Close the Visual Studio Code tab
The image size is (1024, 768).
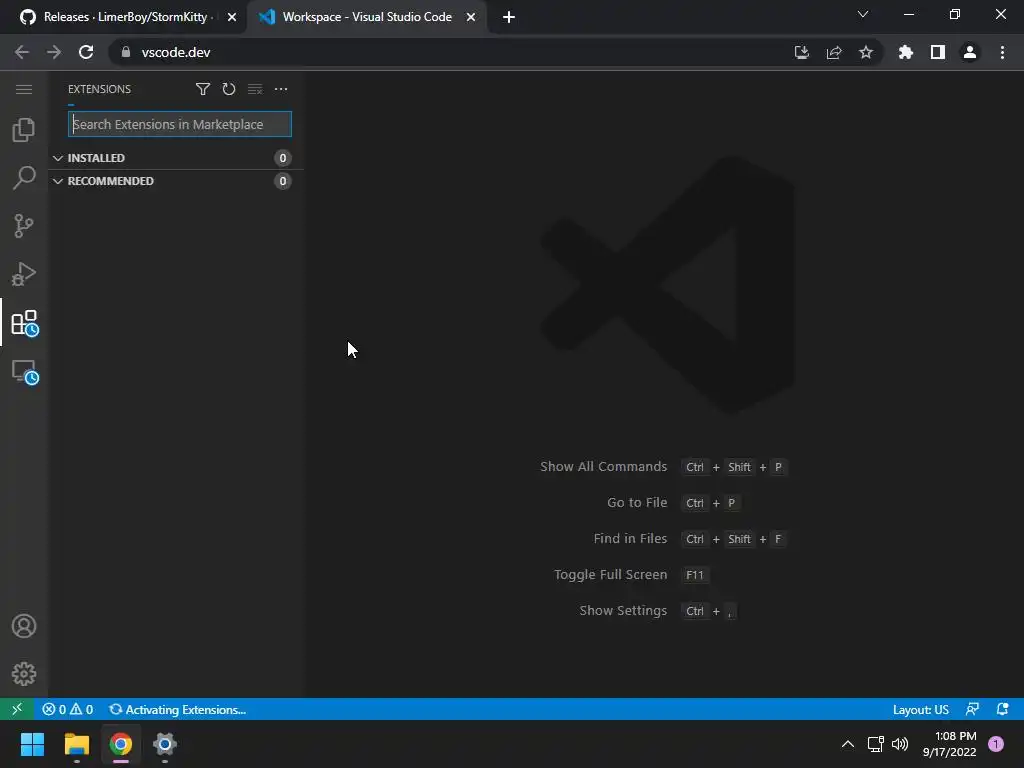(x=471, y=17)
